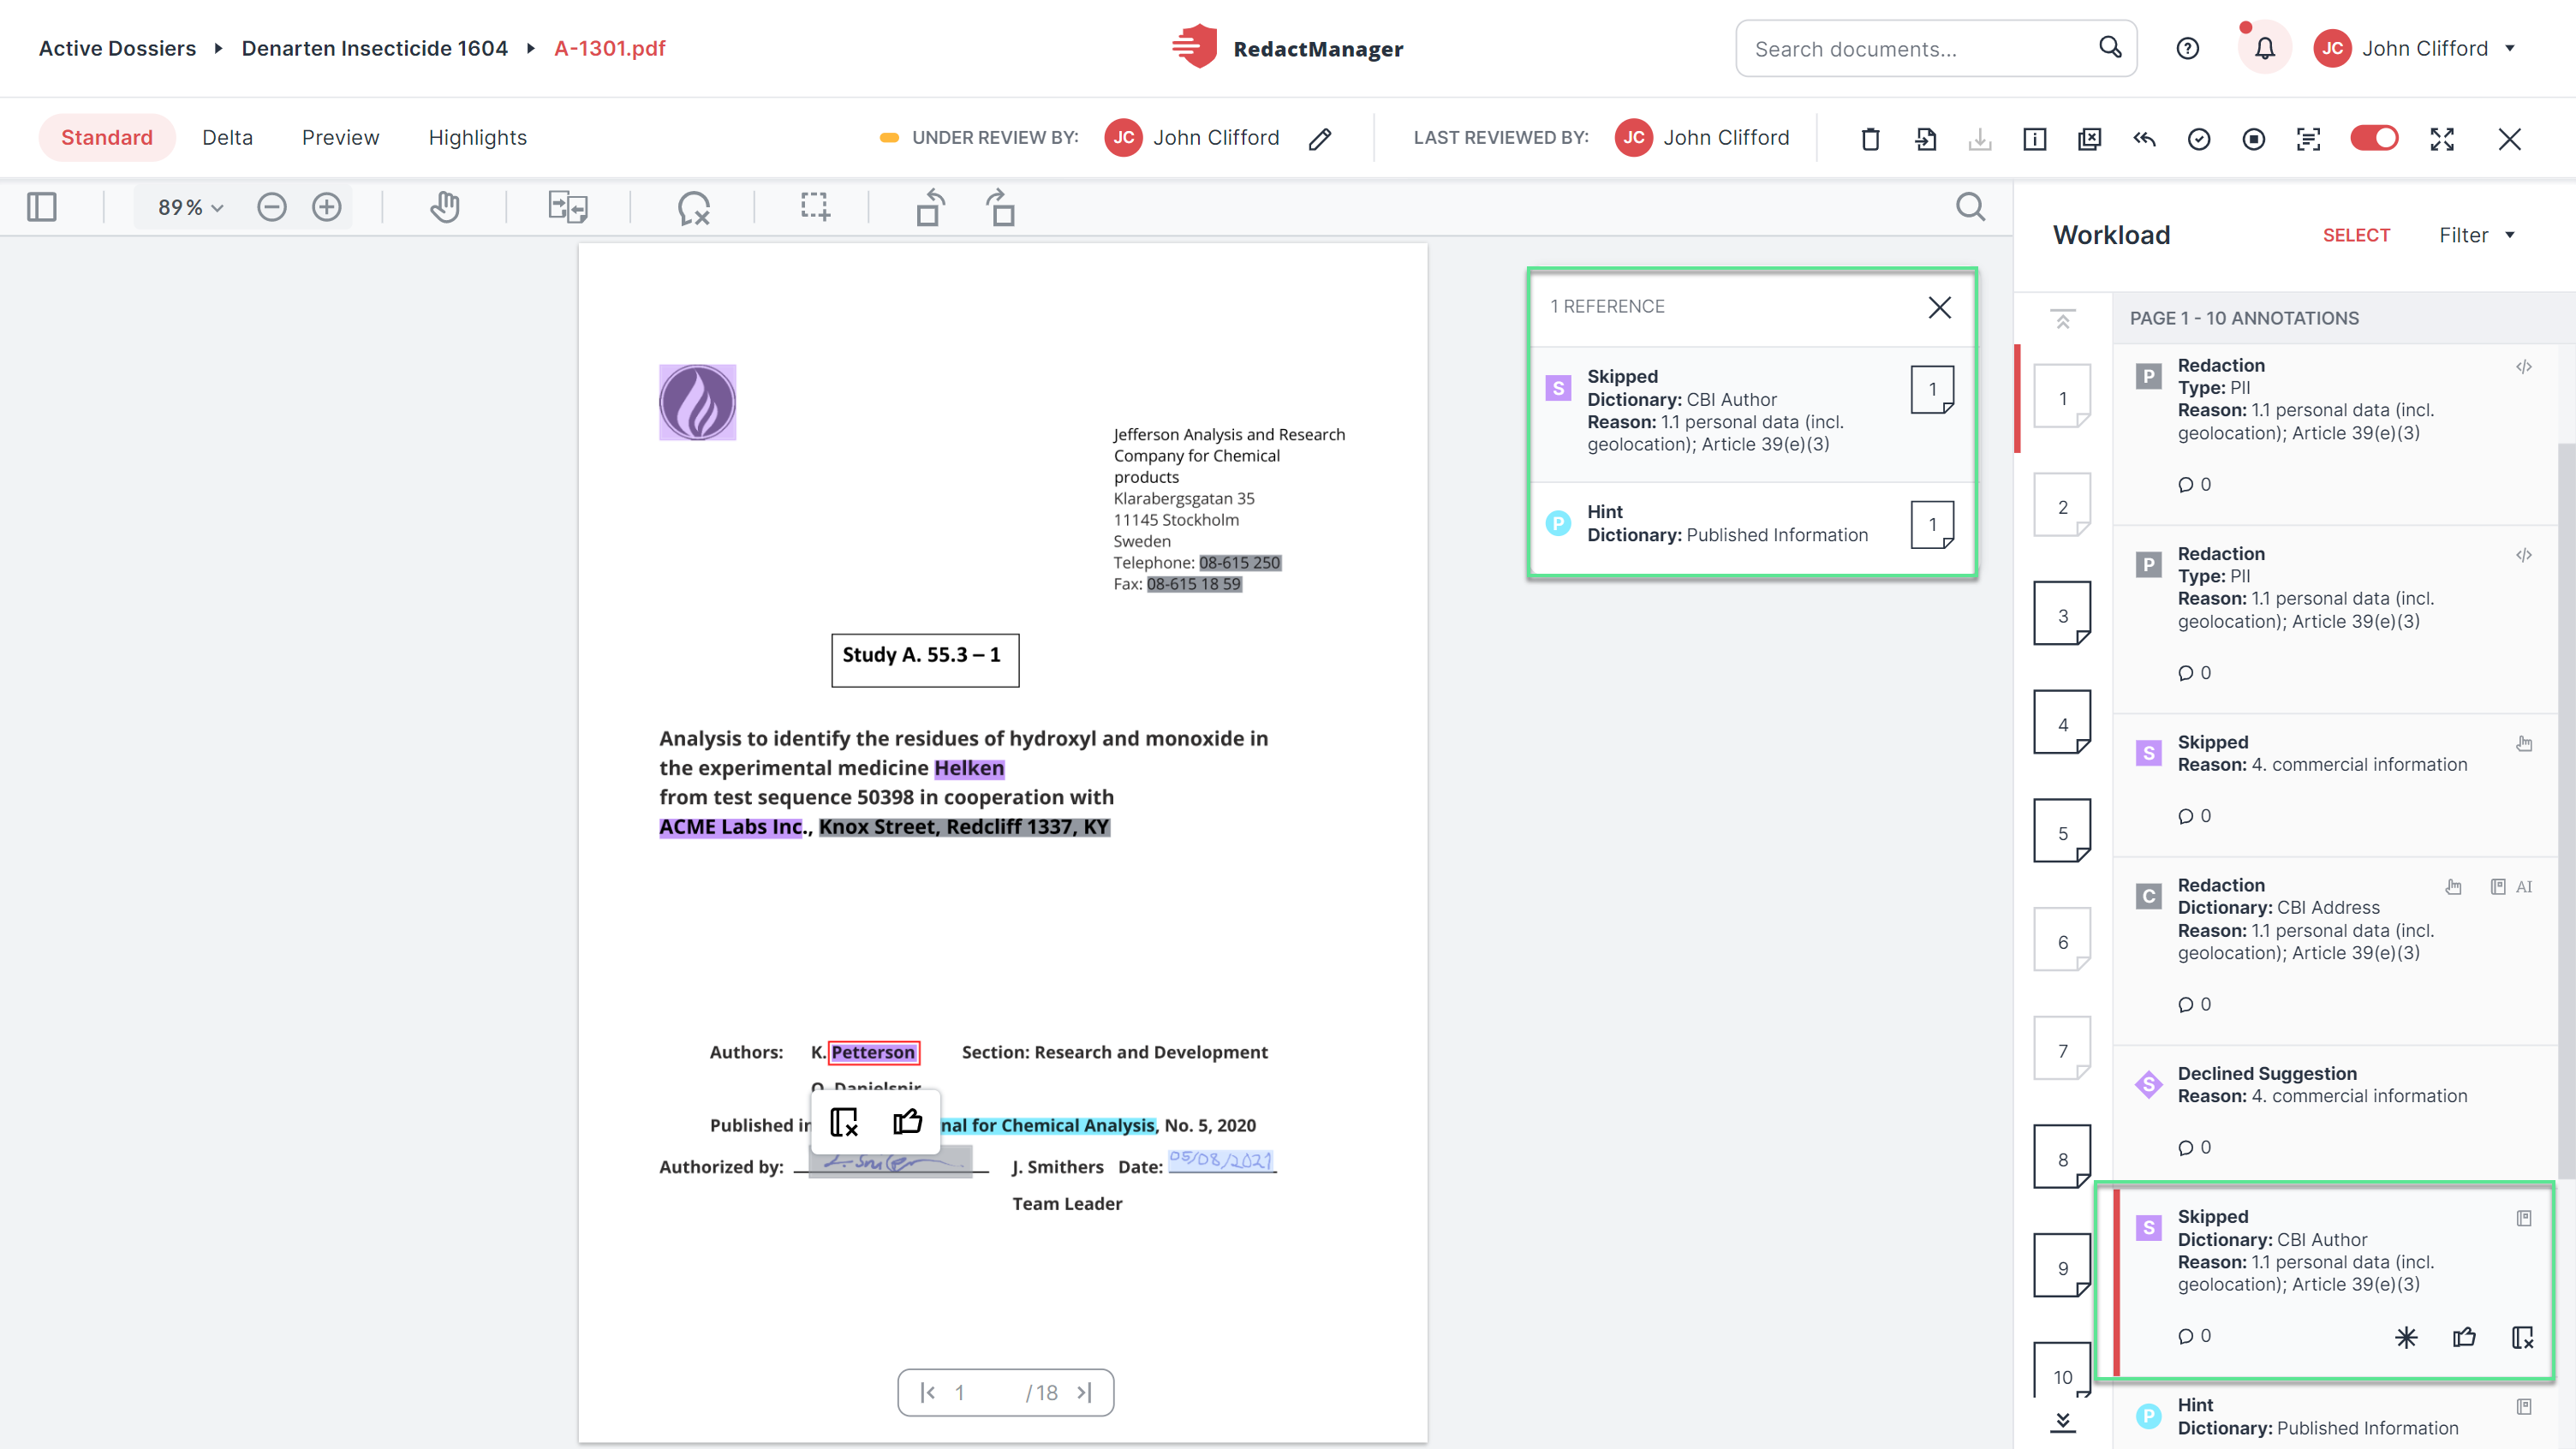Open the notifications bell

tap(2264, 48)
